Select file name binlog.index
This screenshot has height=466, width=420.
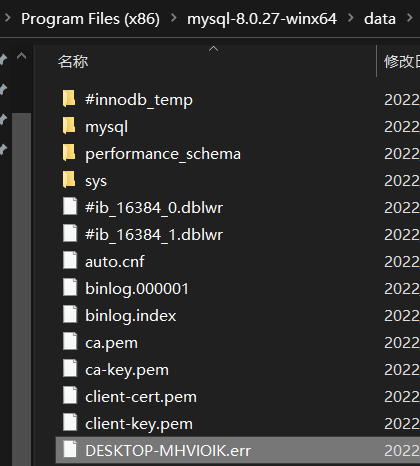(131, 316)
